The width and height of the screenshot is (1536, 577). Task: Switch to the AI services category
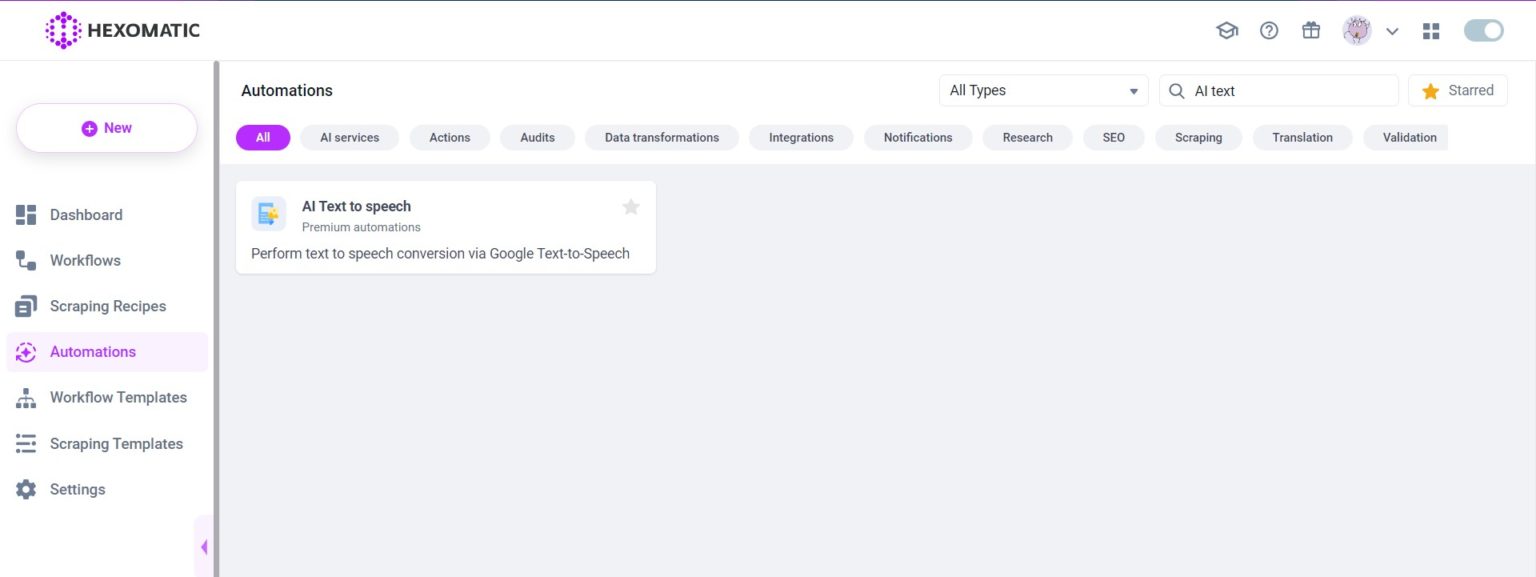[x=349, y=137]
